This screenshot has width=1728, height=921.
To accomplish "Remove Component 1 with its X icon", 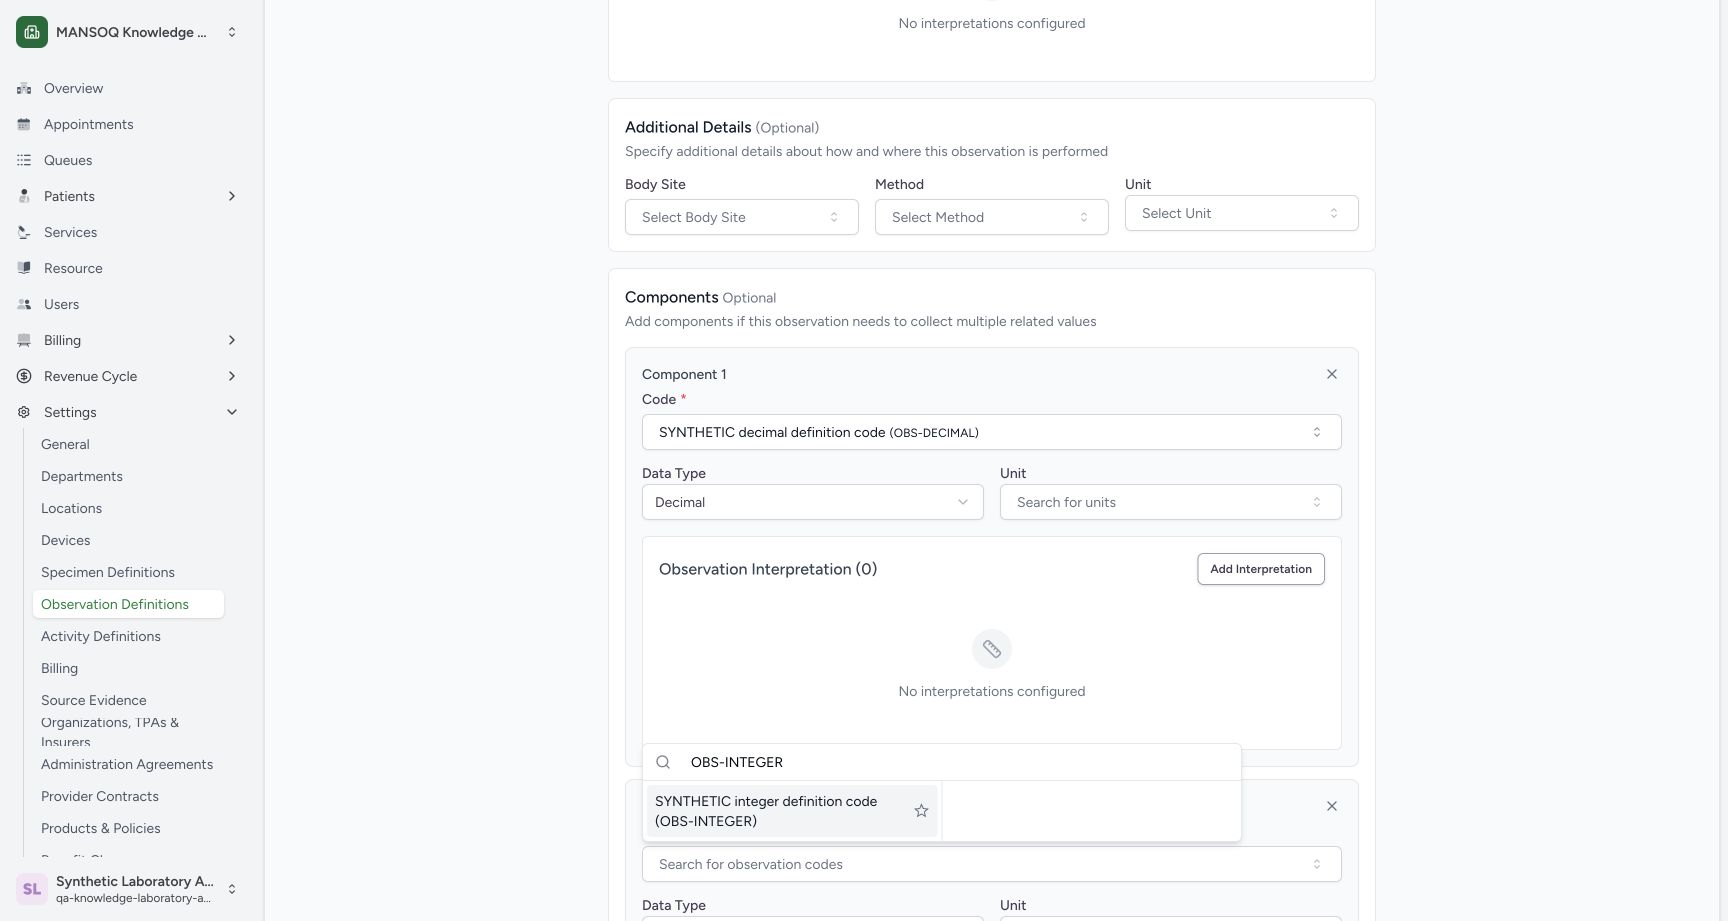I will pyautogui.click(x=1332, y=374).
